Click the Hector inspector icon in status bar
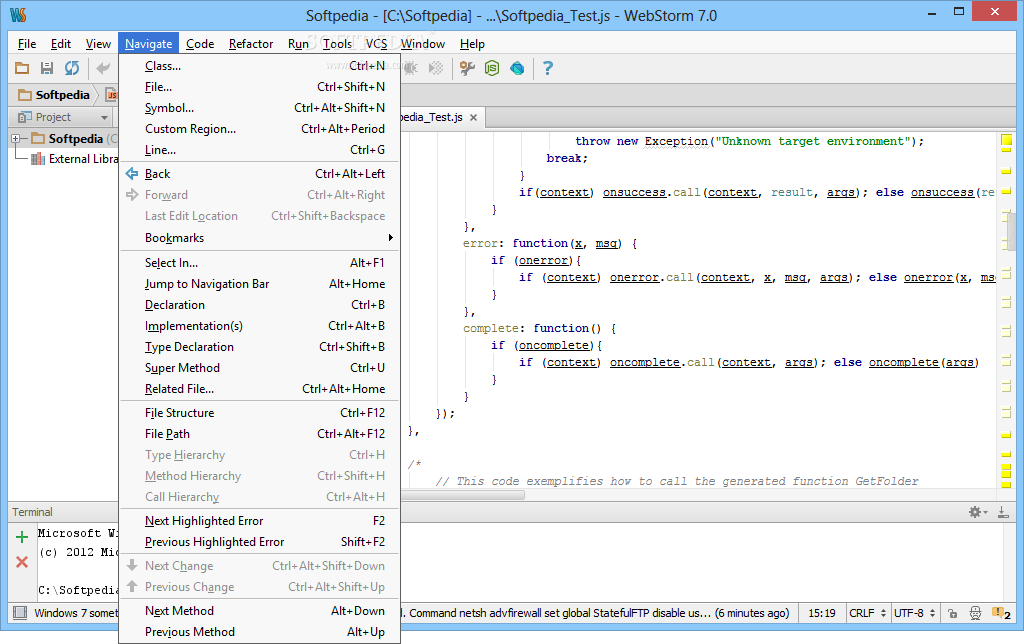The height and width of the screenshot is (644, 1024). pyautogui.click(x=975, y=613)
